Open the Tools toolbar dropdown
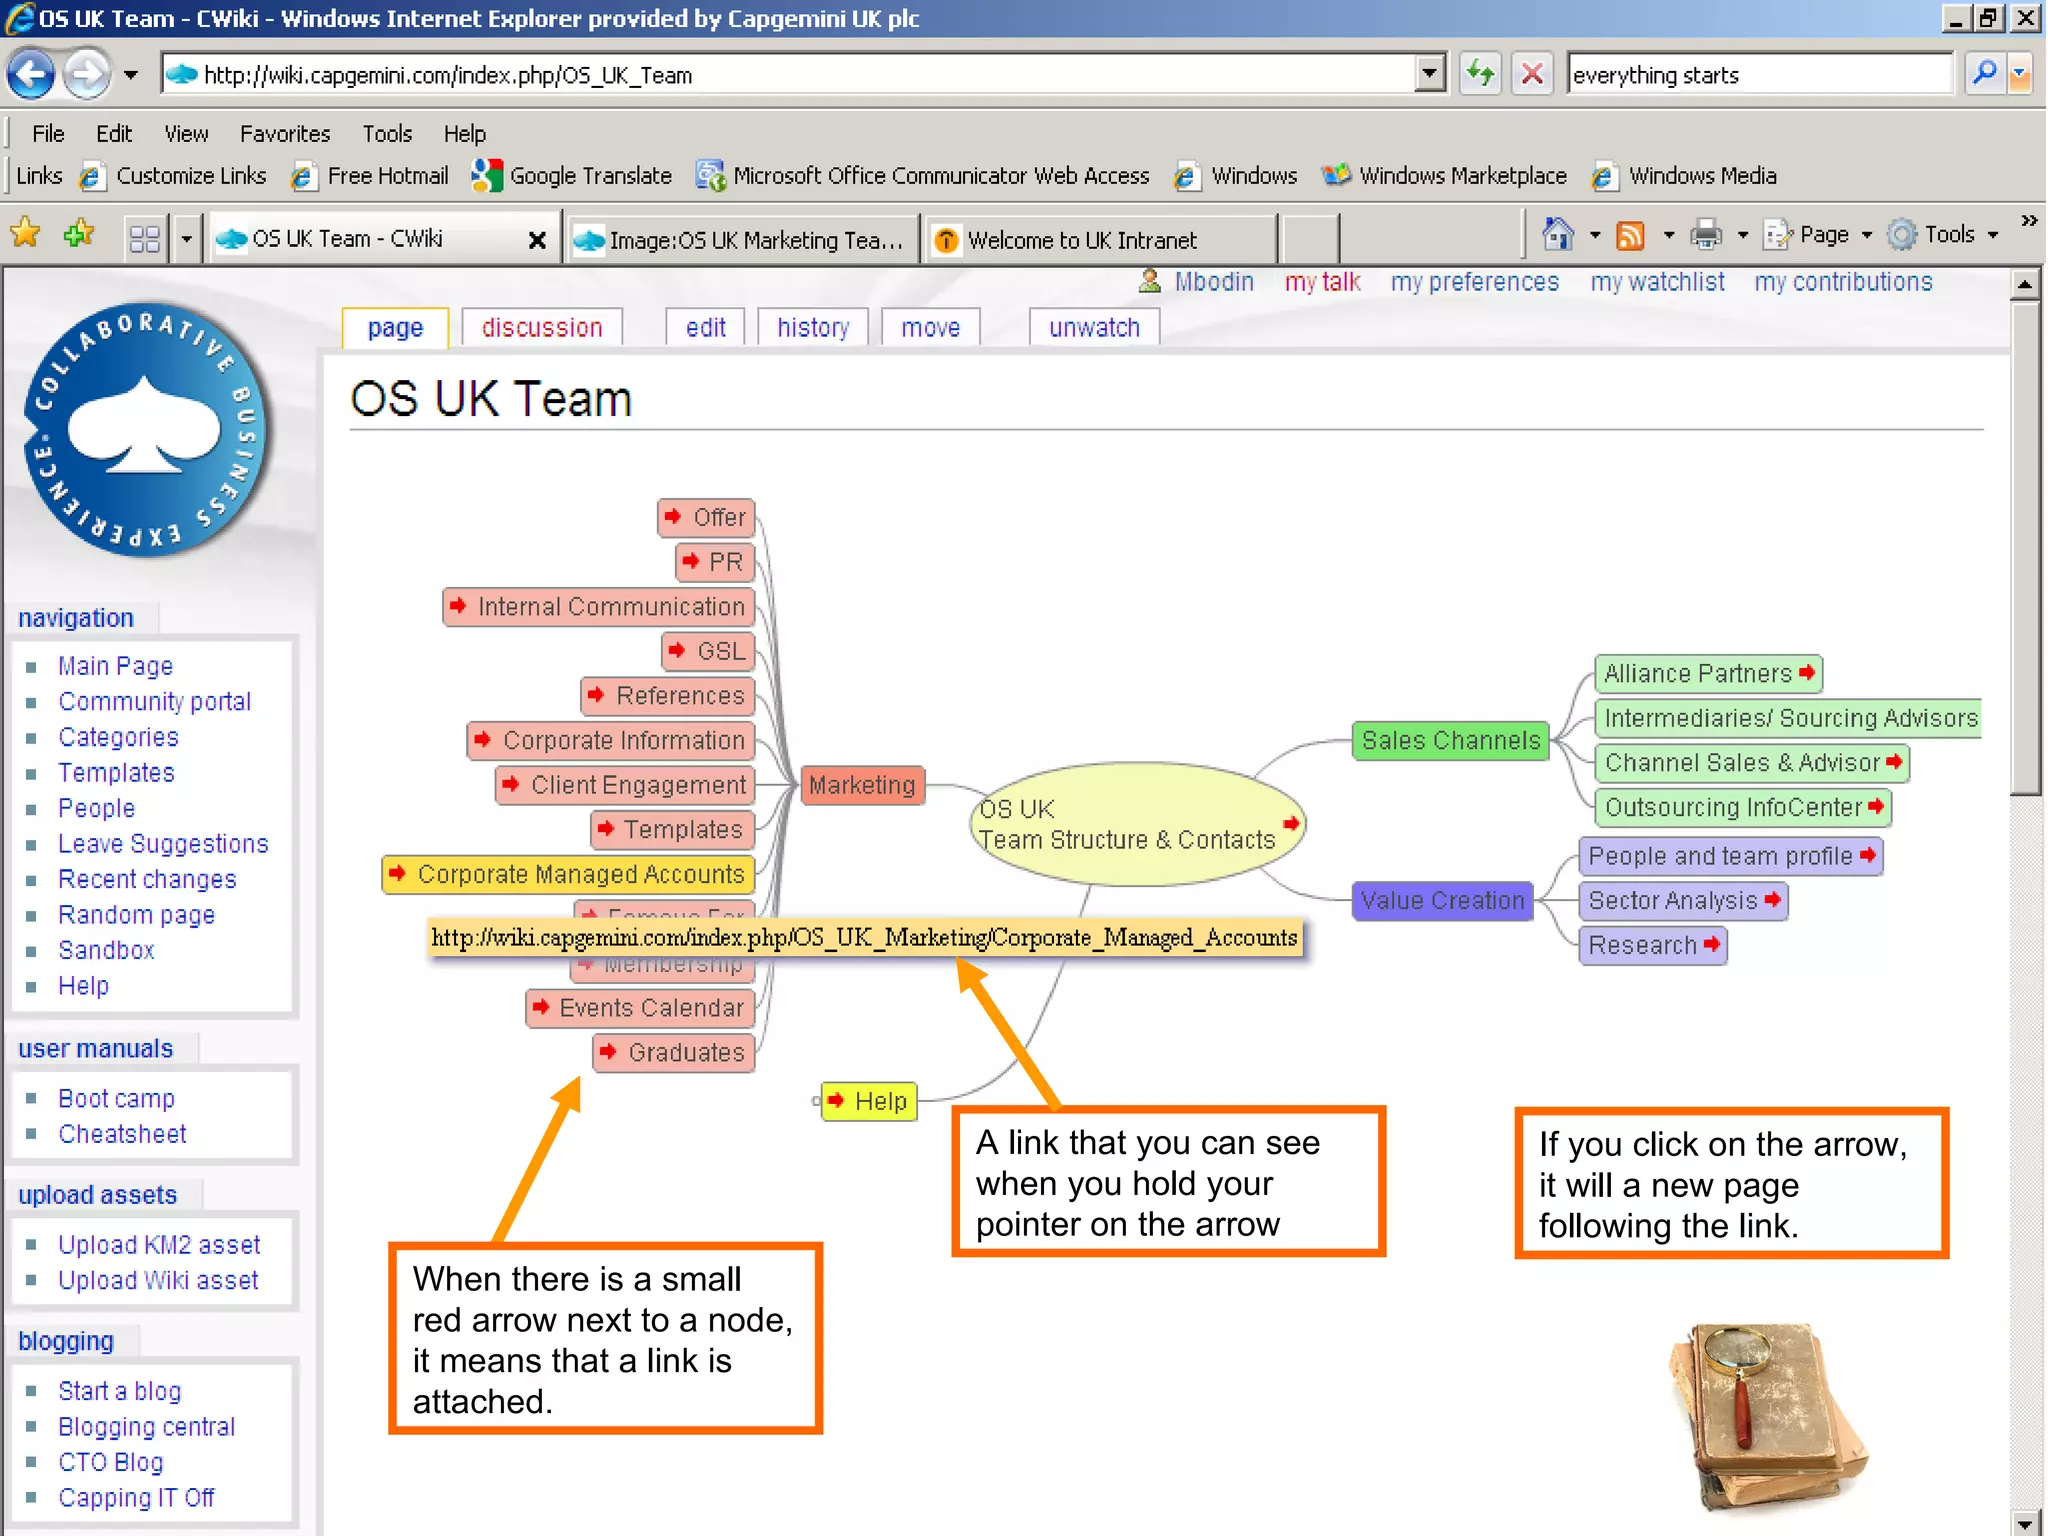This screenshot has height=1536, width=2048. [x=1948, y=235]
